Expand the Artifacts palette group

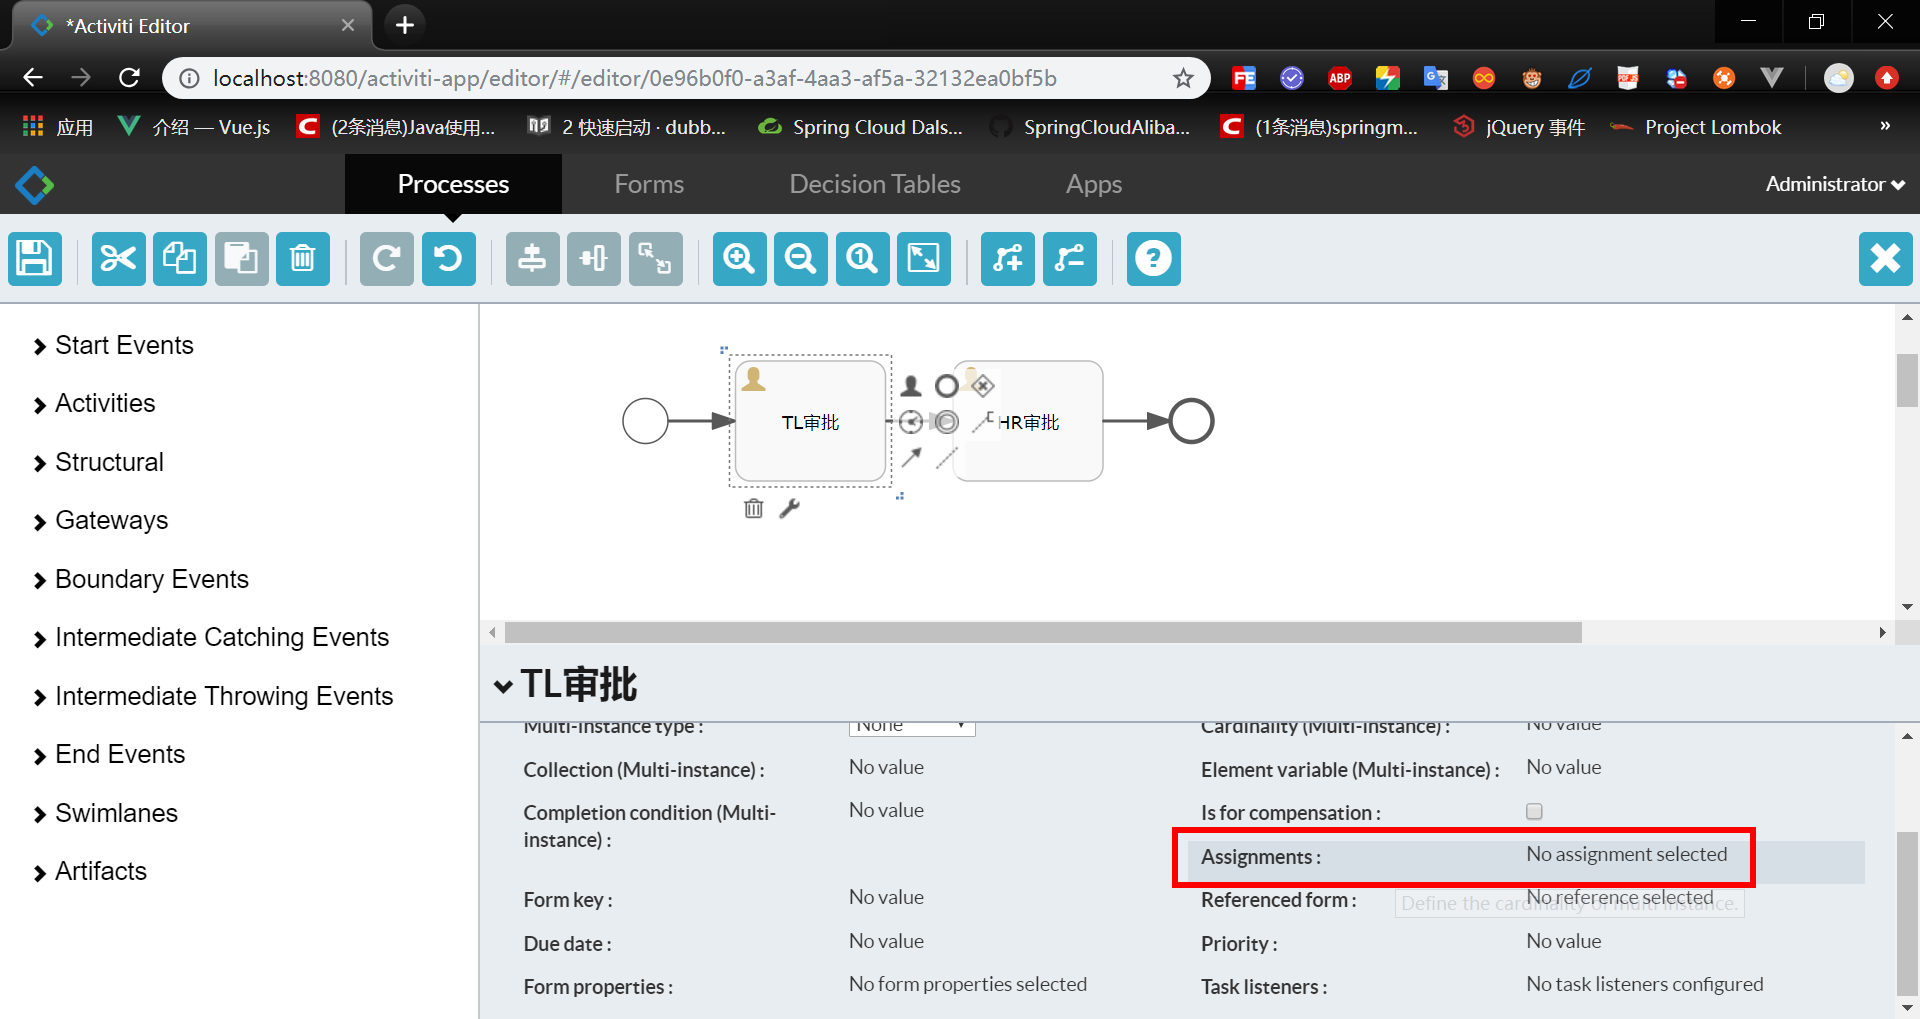click(x=89, y=871)
